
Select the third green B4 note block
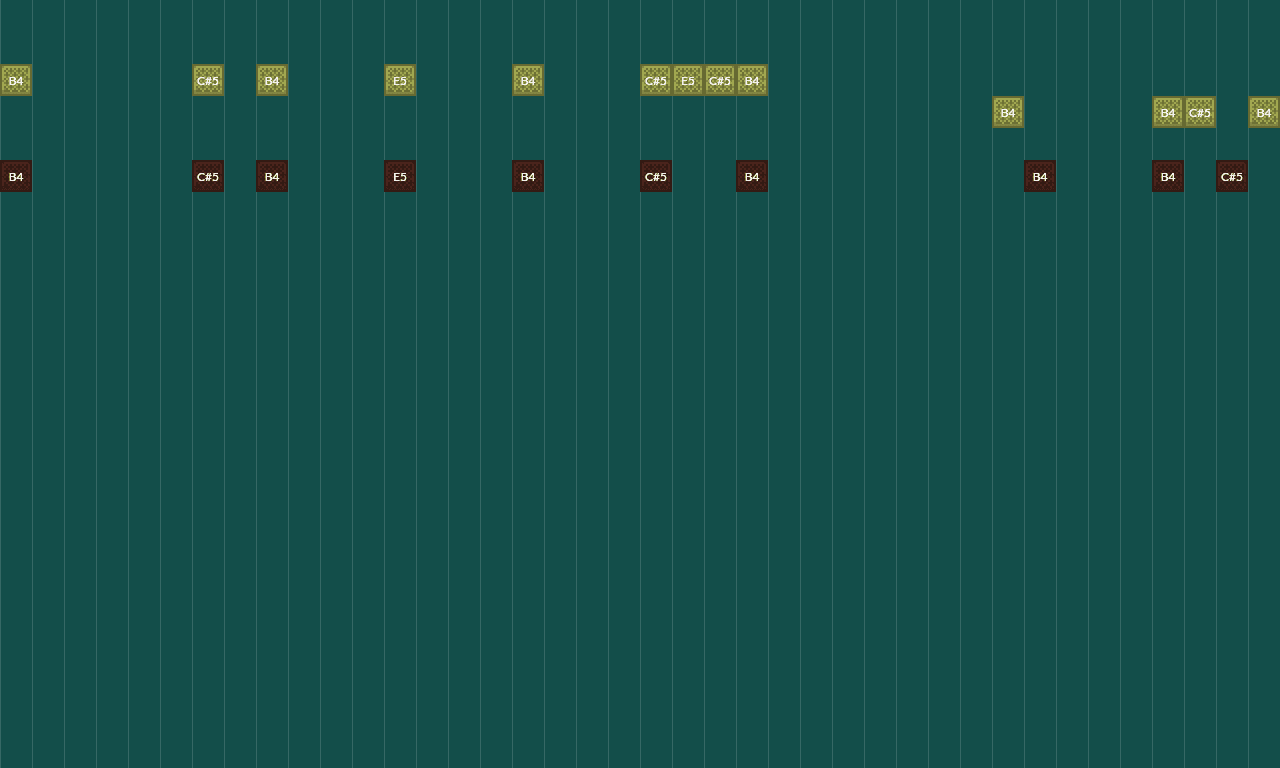[x=527, y=80]
